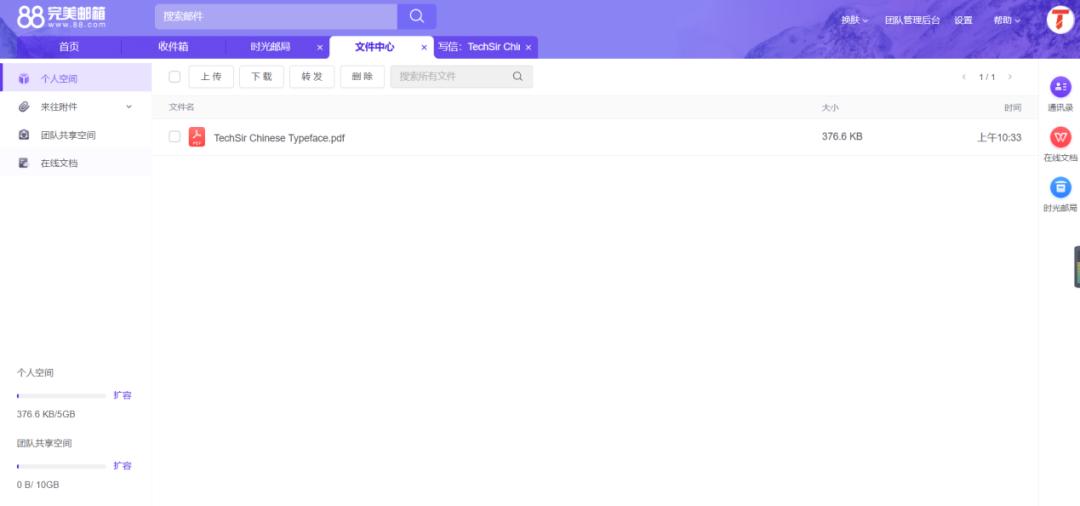Click 扩容 link for 团队共享空间

coord(123,465)
